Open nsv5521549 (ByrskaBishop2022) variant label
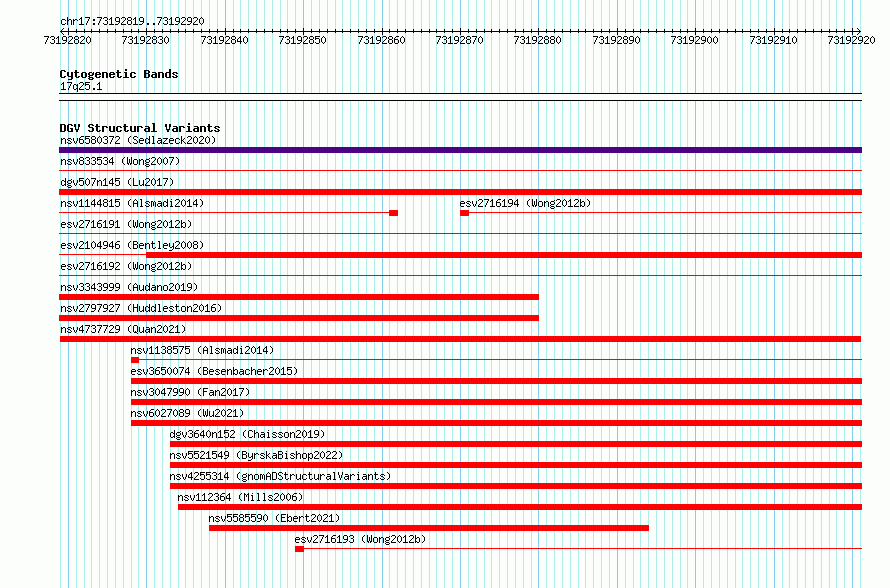The image size is (890, 588). coord(256,455)
